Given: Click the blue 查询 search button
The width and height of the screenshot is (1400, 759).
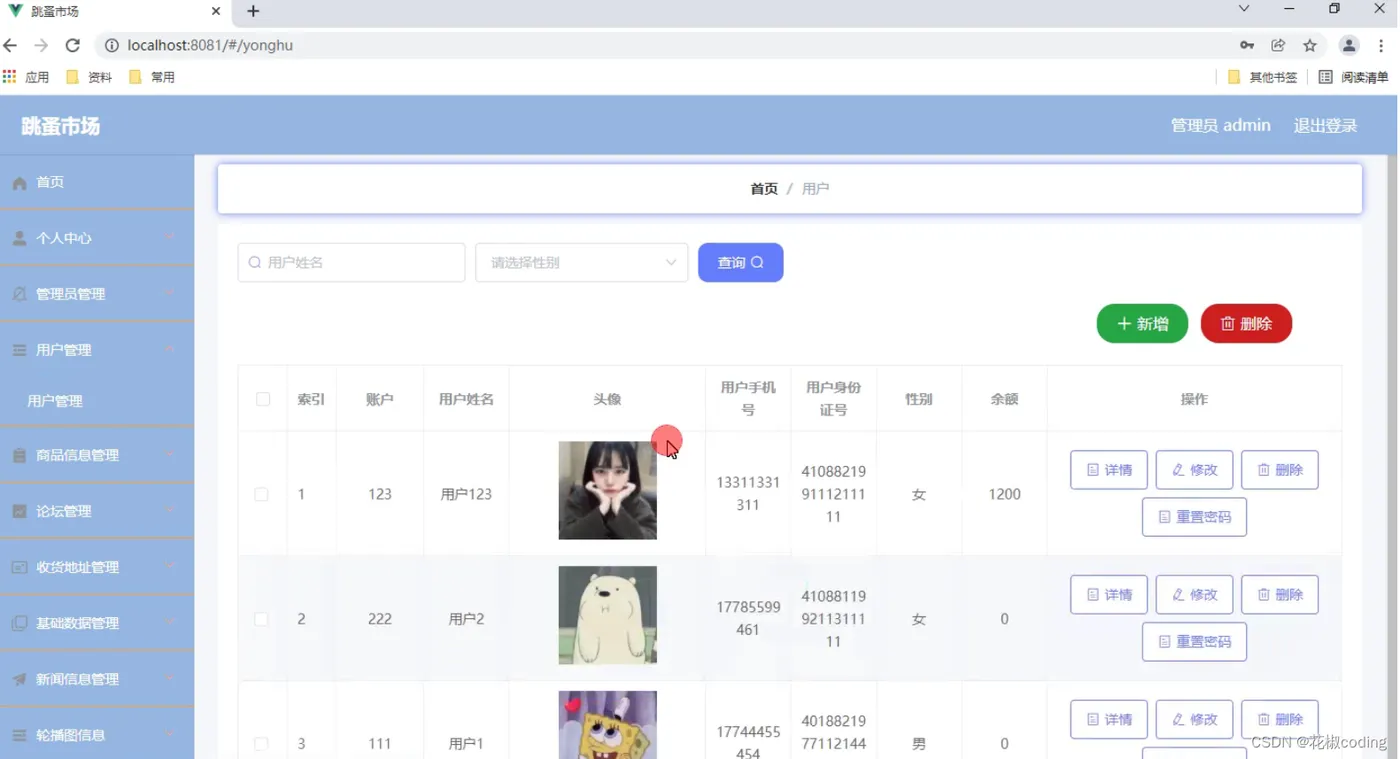Looking at the screenshot, I should pyautogui.click(x=740, y=262).
